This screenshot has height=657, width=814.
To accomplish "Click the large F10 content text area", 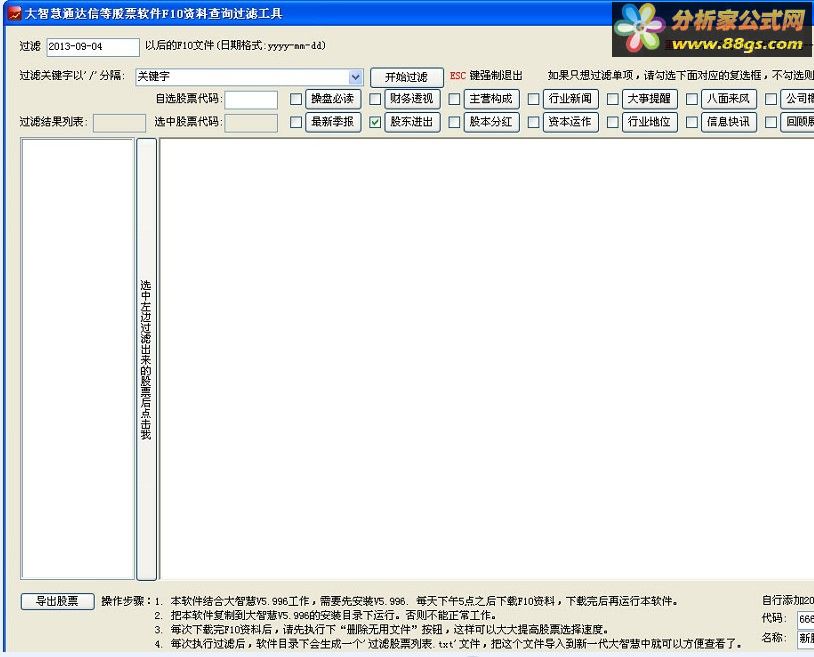I will [x=486, y=359].
